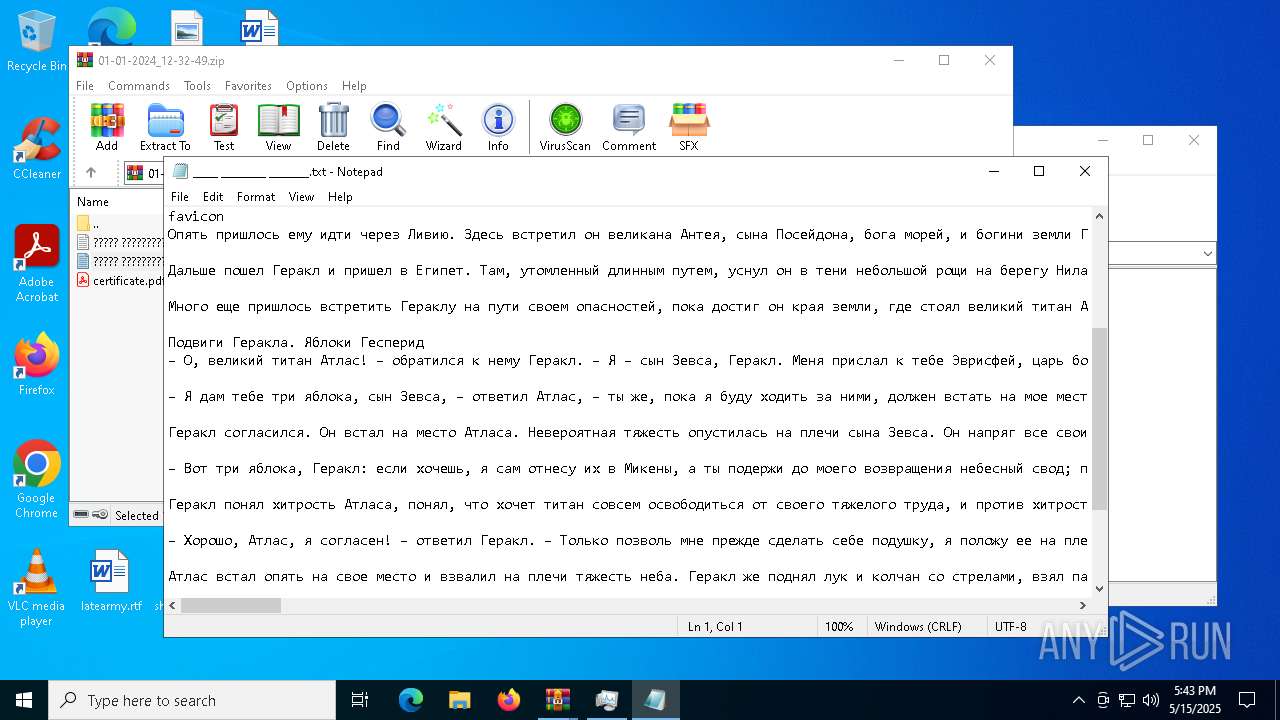Viewport: 1280px width, 720px height.
Task: Open Google Chrome desktop shortcut
Action: coord(36,480)
